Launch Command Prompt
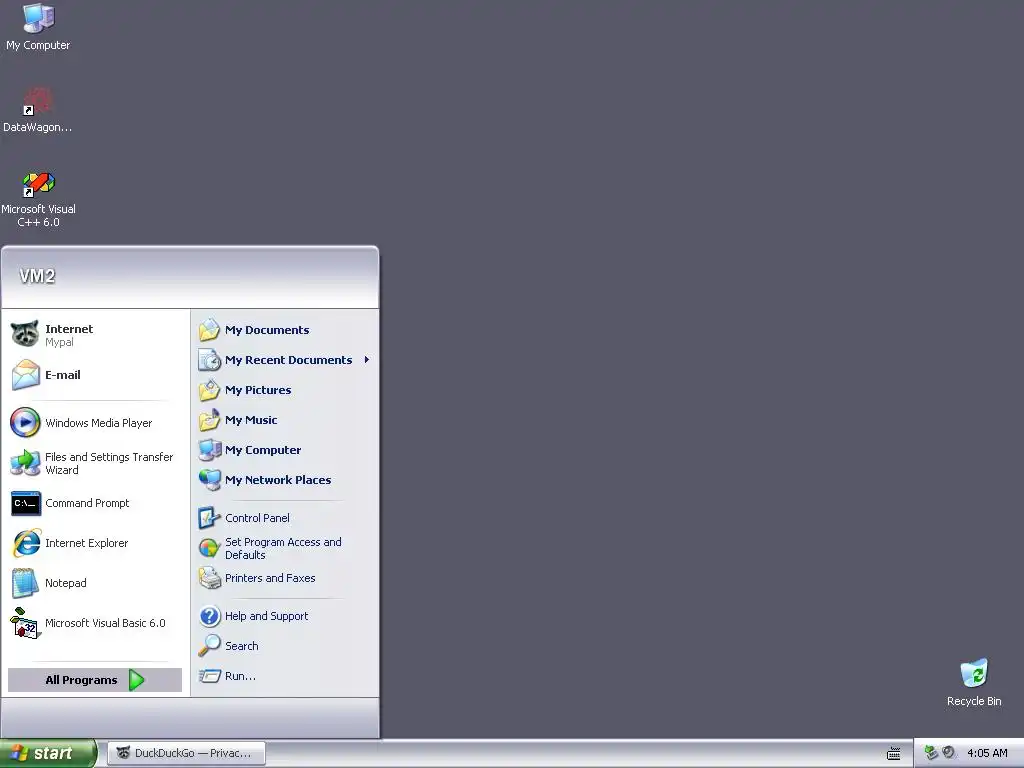The height and width of the screenshot is (768, 1024). point(96,503)
